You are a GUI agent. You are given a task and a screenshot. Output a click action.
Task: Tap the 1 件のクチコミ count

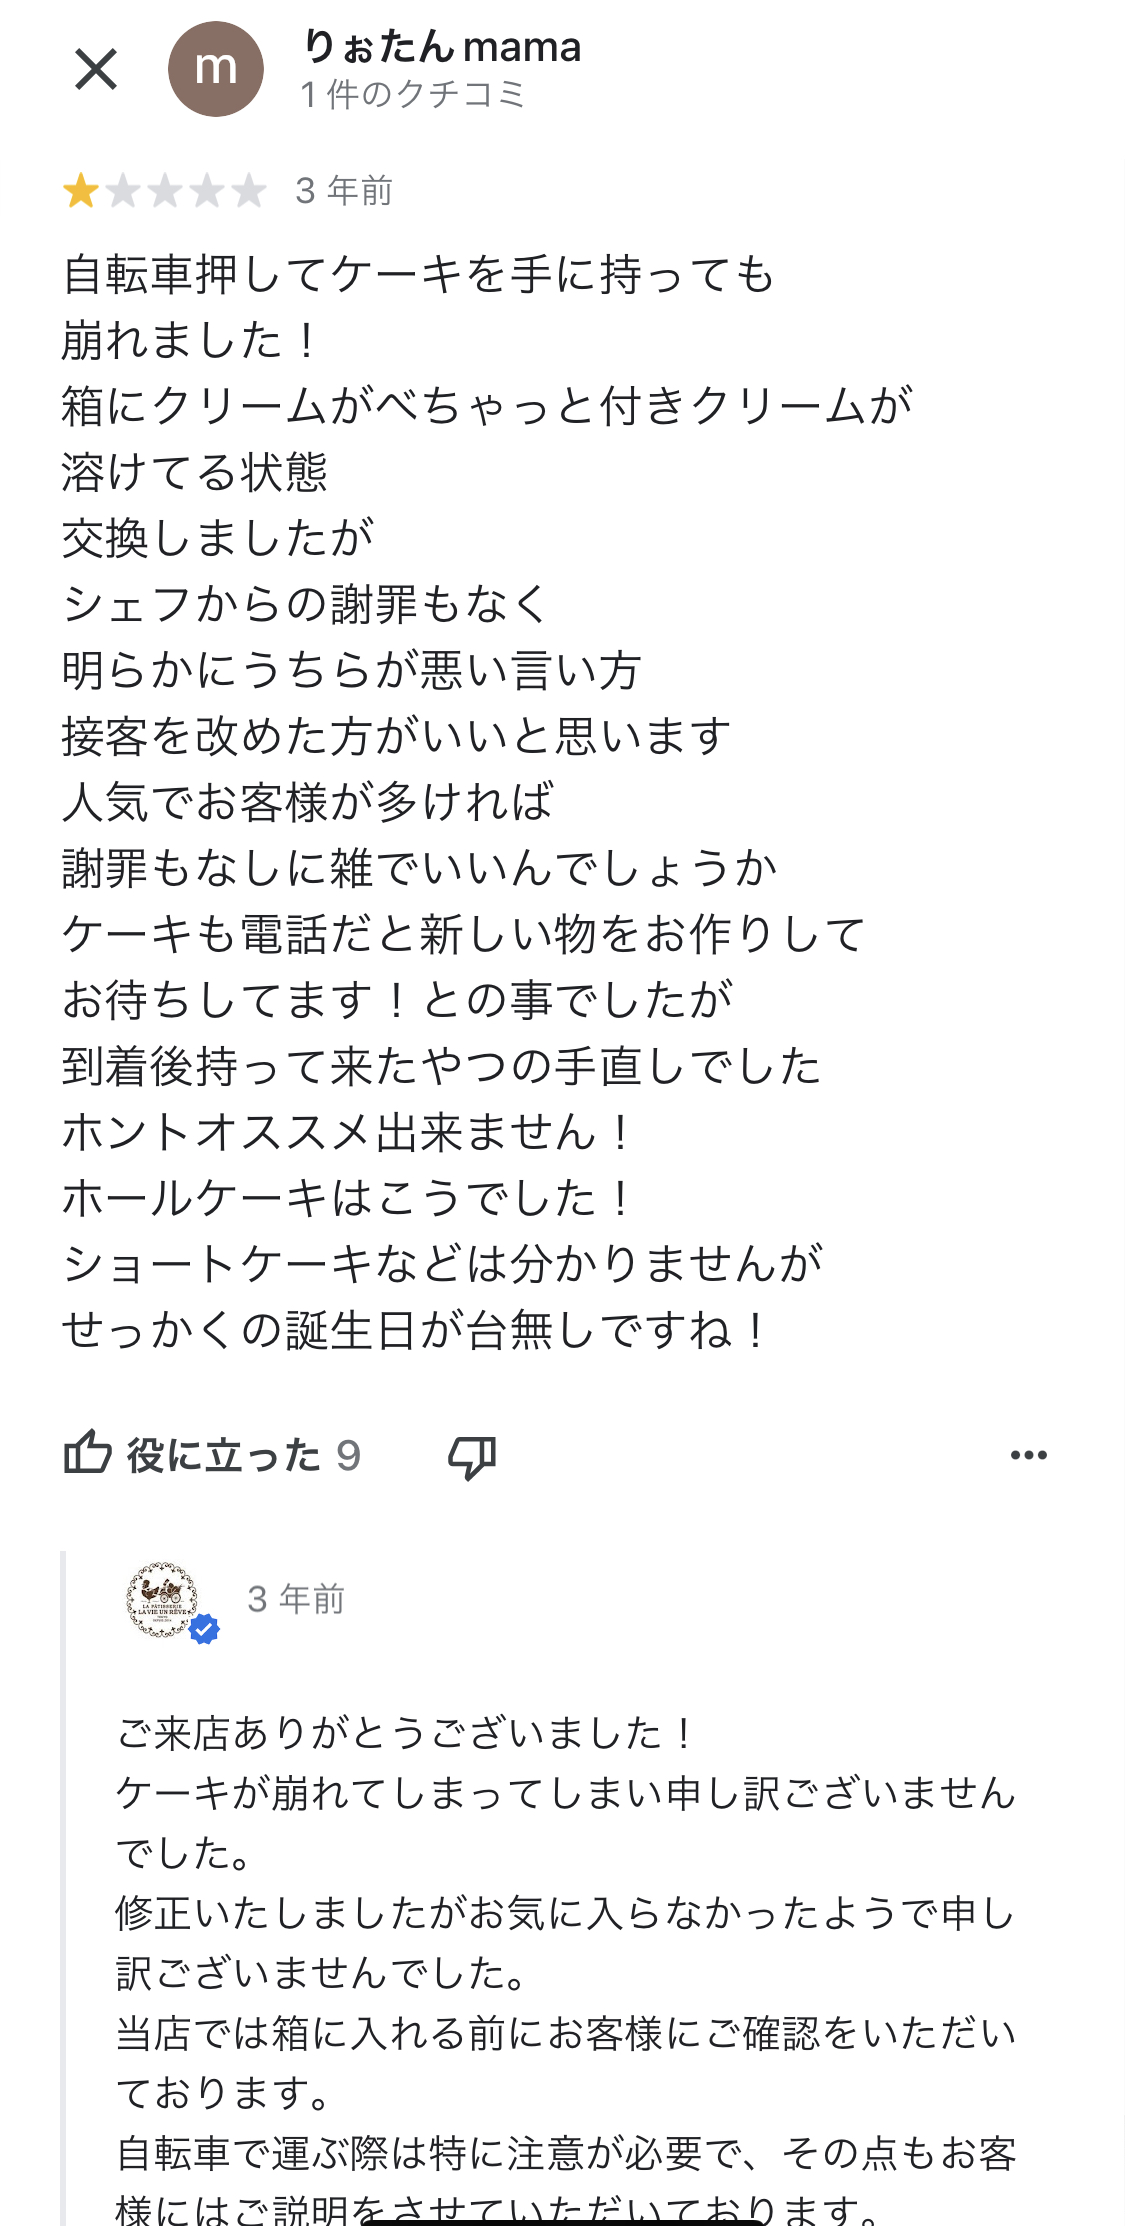click(413, 94)
